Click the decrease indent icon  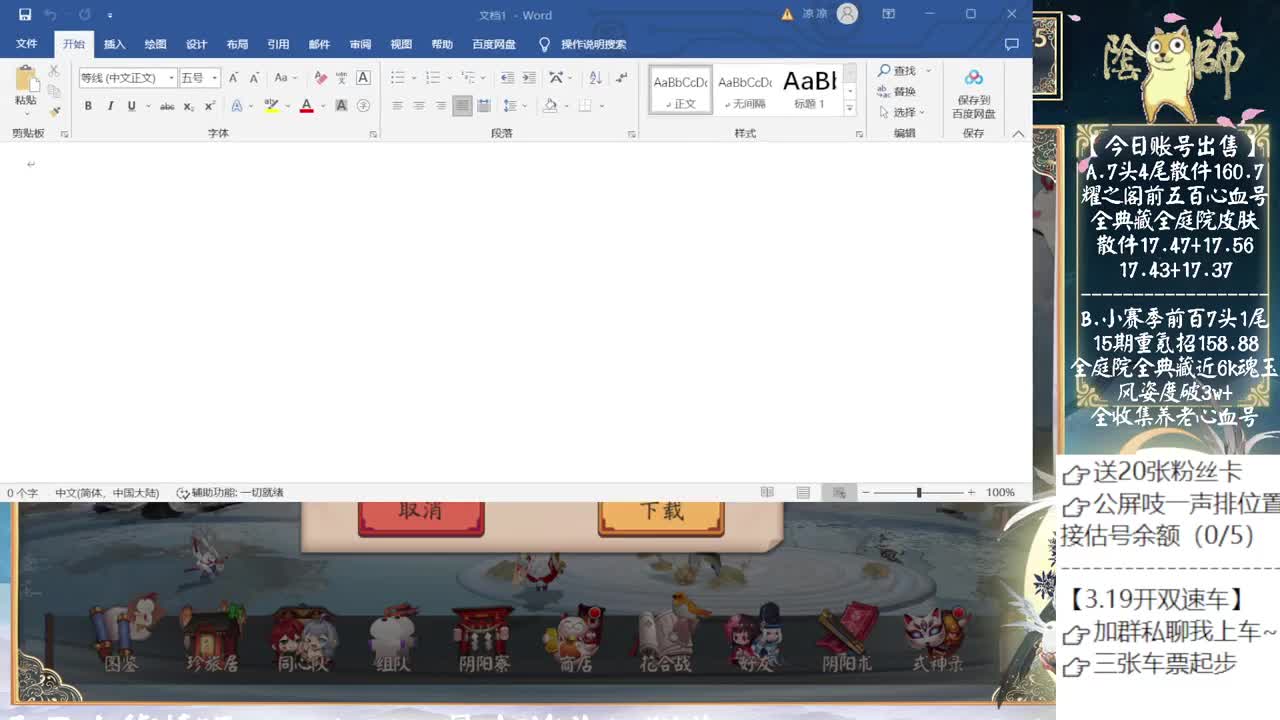[507, 78]
